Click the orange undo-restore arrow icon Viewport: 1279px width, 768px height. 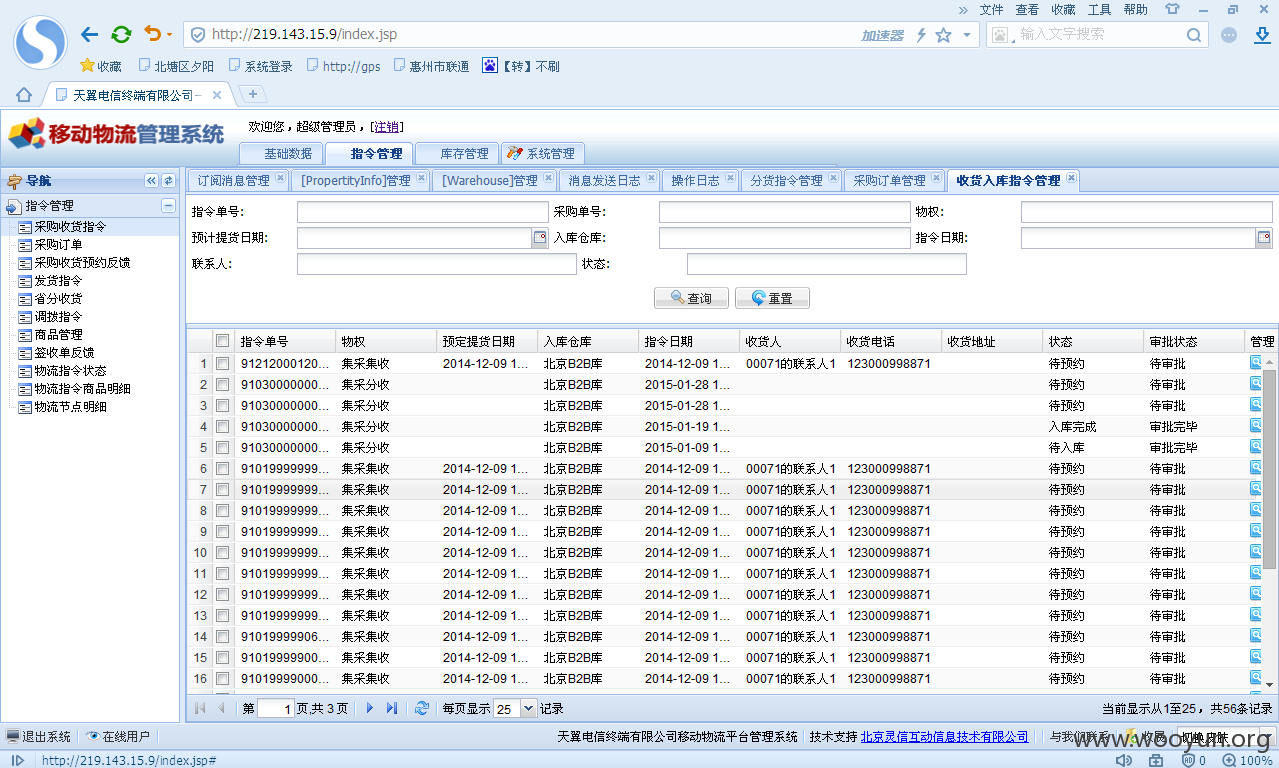[151, 34]
